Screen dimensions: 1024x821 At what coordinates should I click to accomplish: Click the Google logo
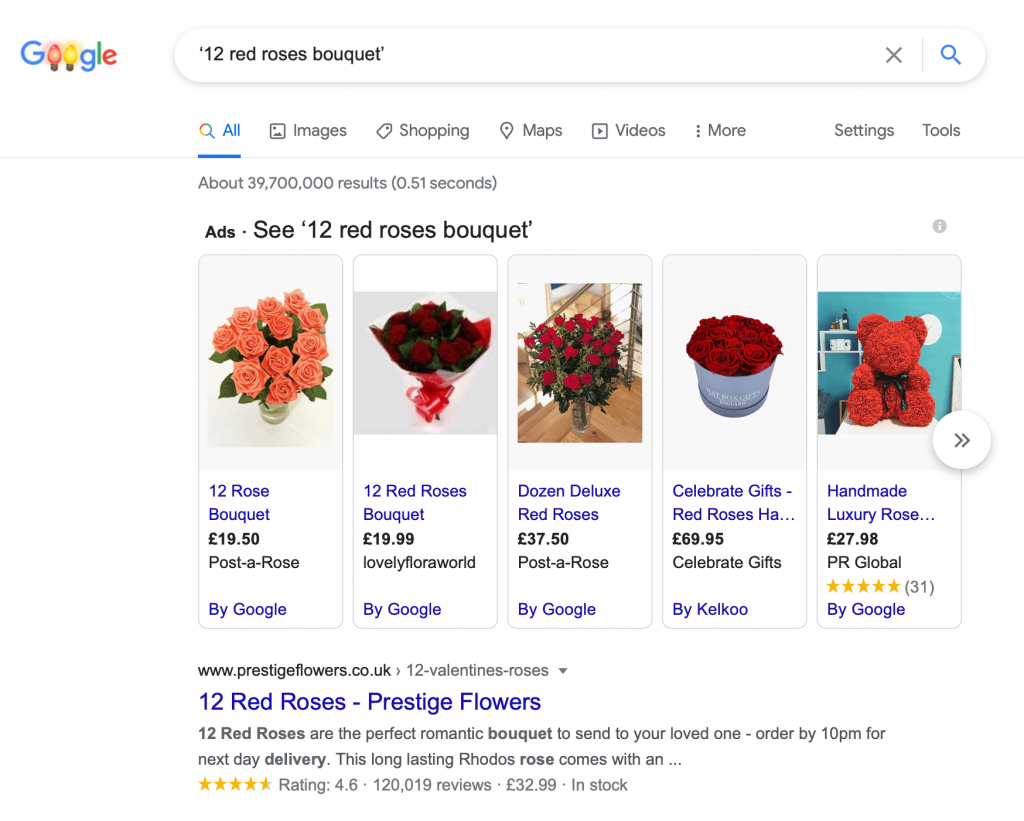tap(69, 56)
